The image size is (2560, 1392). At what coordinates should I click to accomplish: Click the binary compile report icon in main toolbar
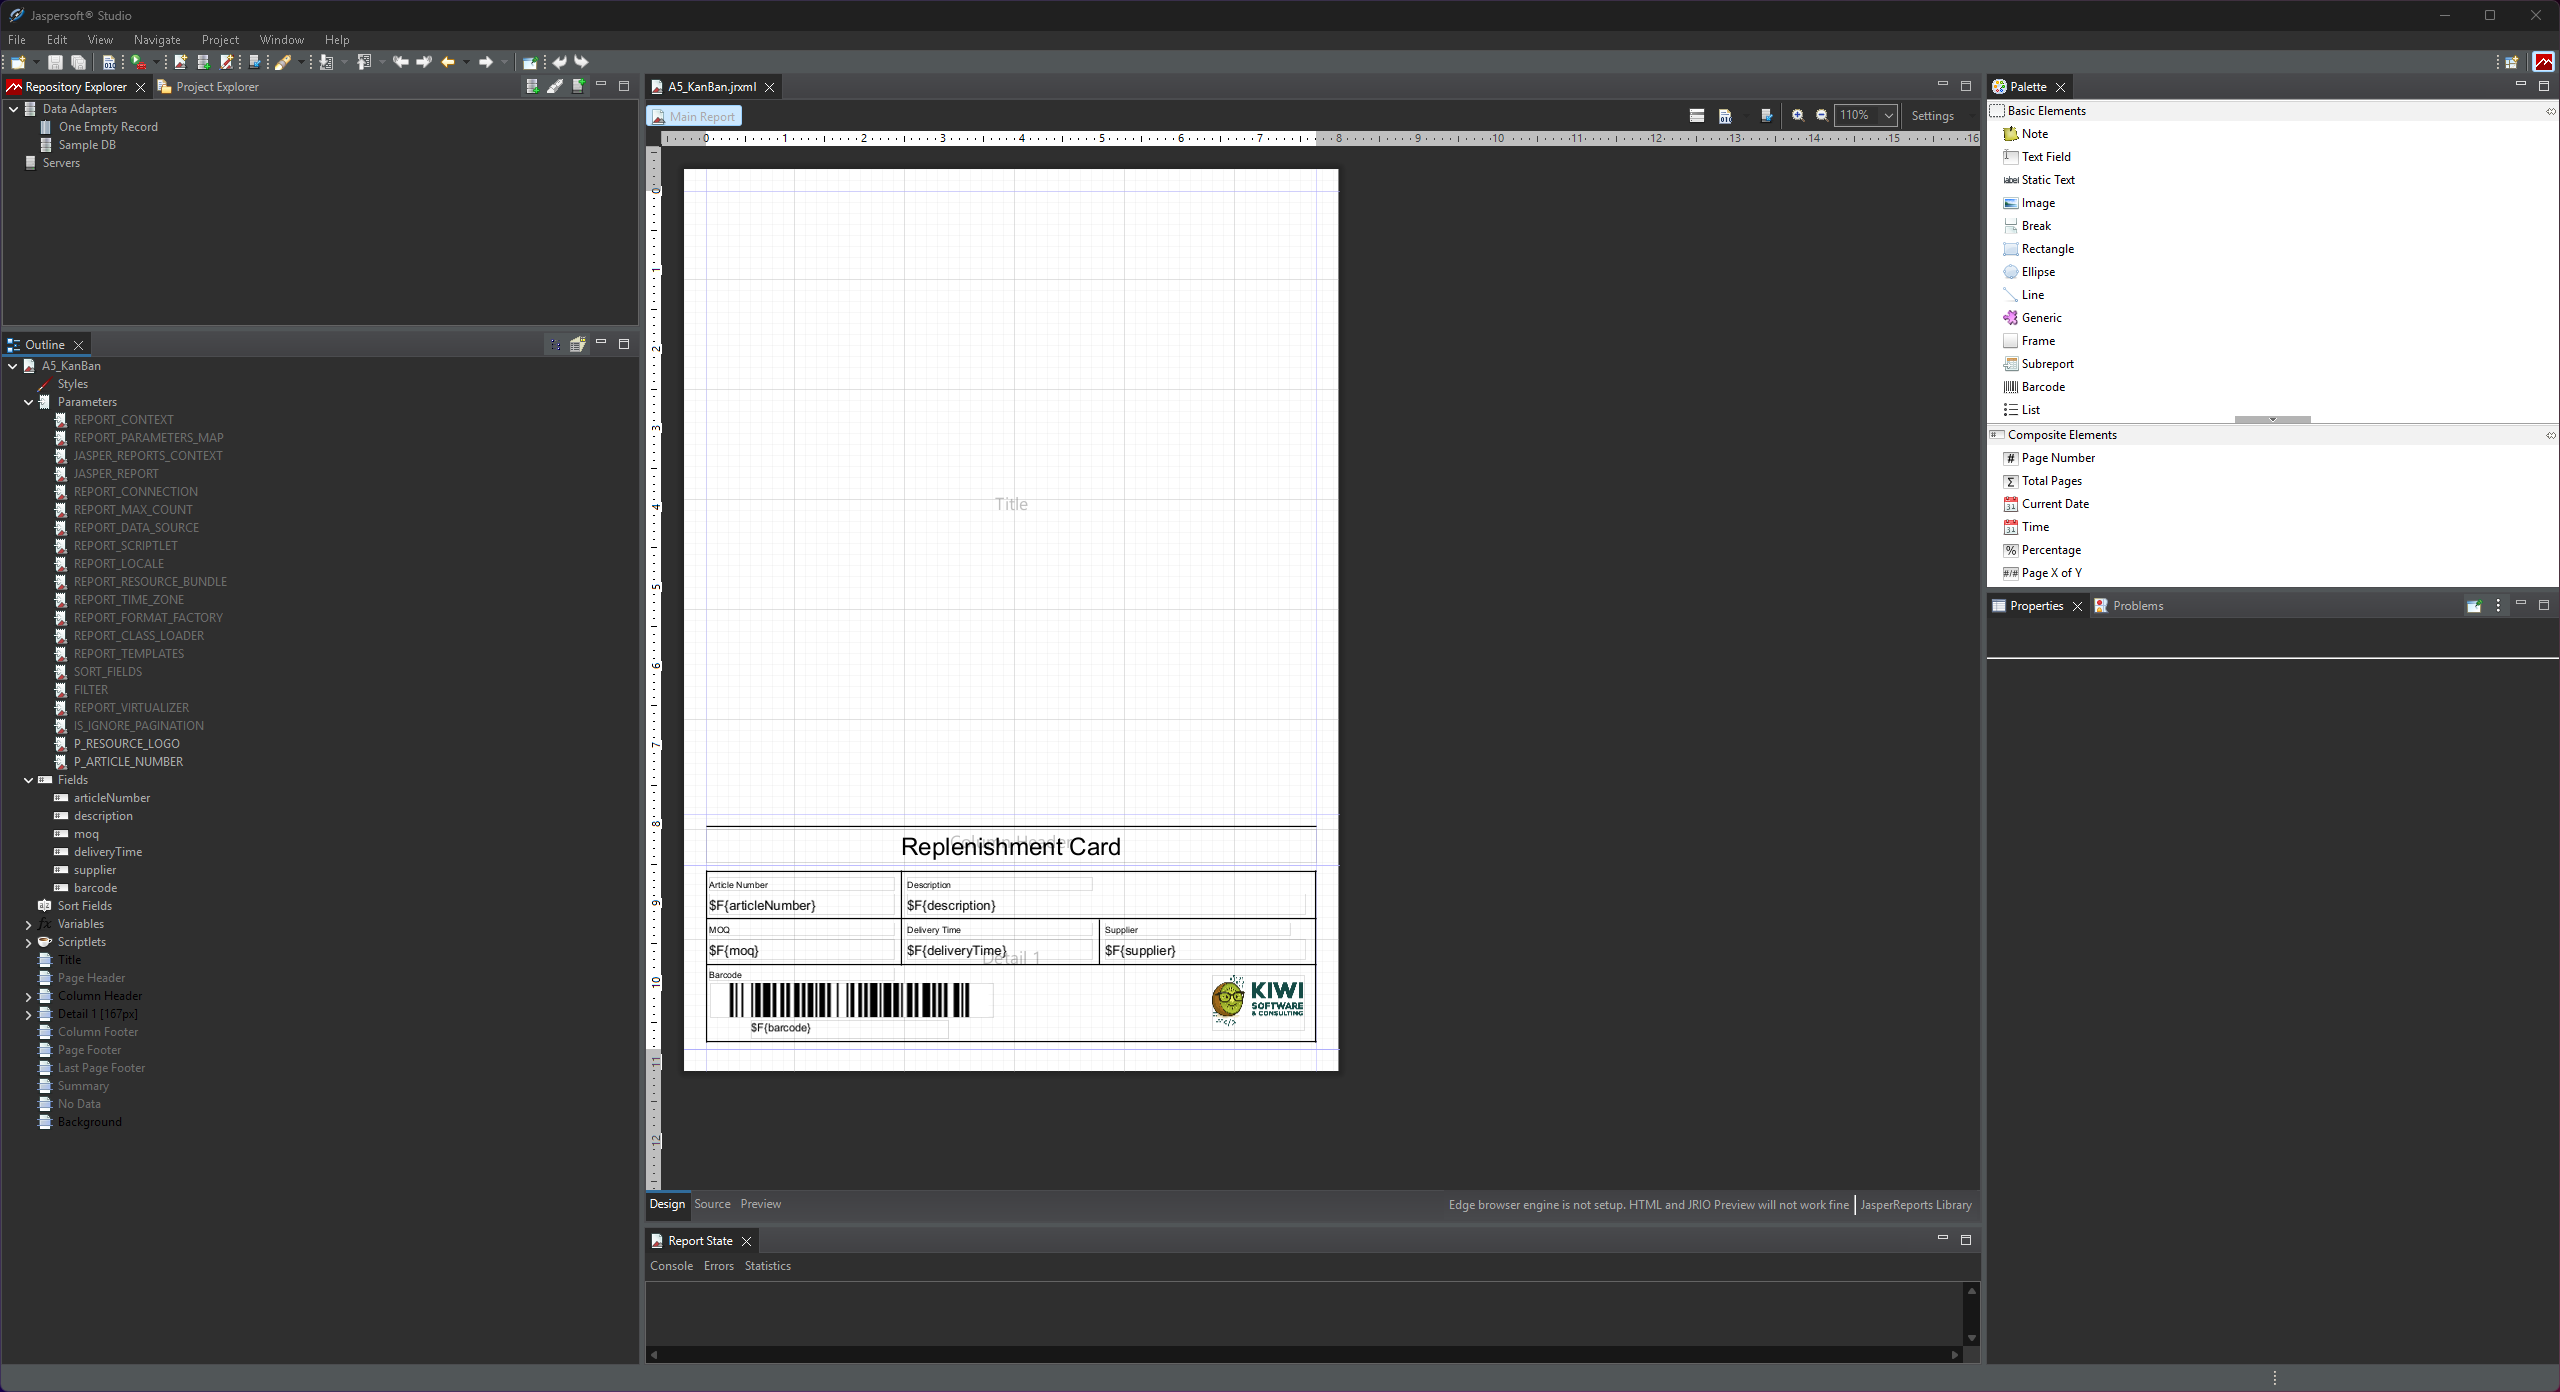pyautogui.click(x=109, y=62)
